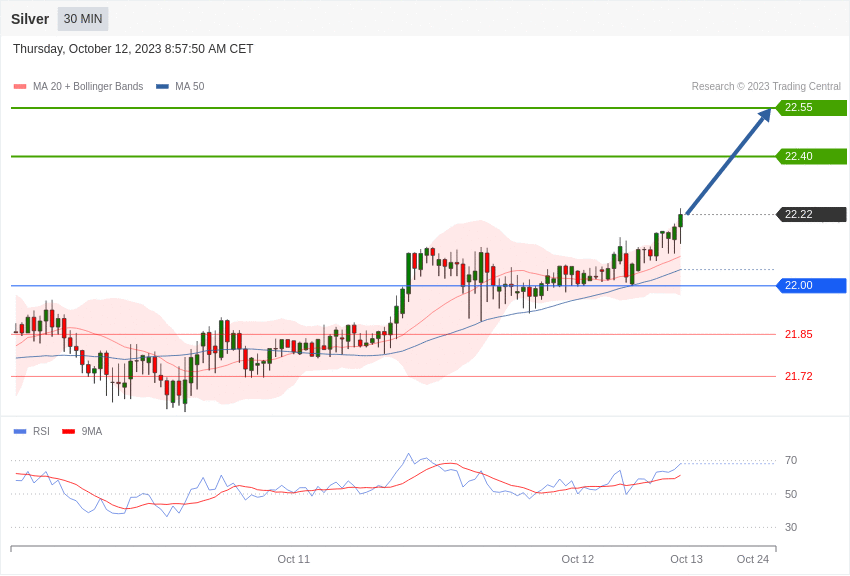Image resolution: width=850 pixels, height=576 pixels.
Task: Click the red 9MA legend swatch
Action: click(69, 432)
